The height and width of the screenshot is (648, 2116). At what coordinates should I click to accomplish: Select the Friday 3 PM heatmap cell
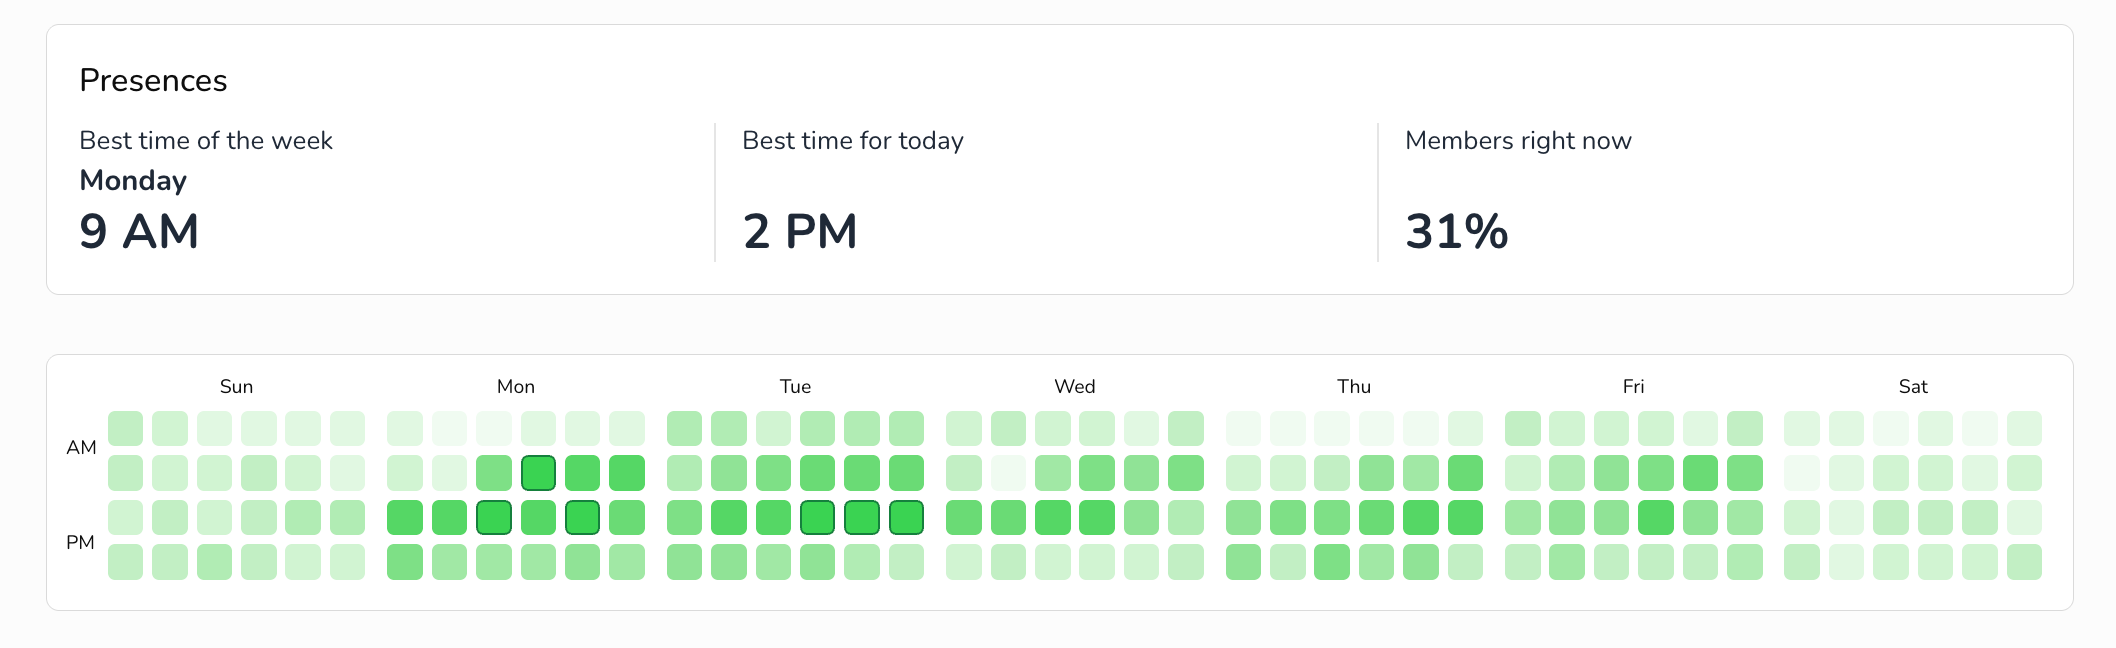tap(1655, 517)
